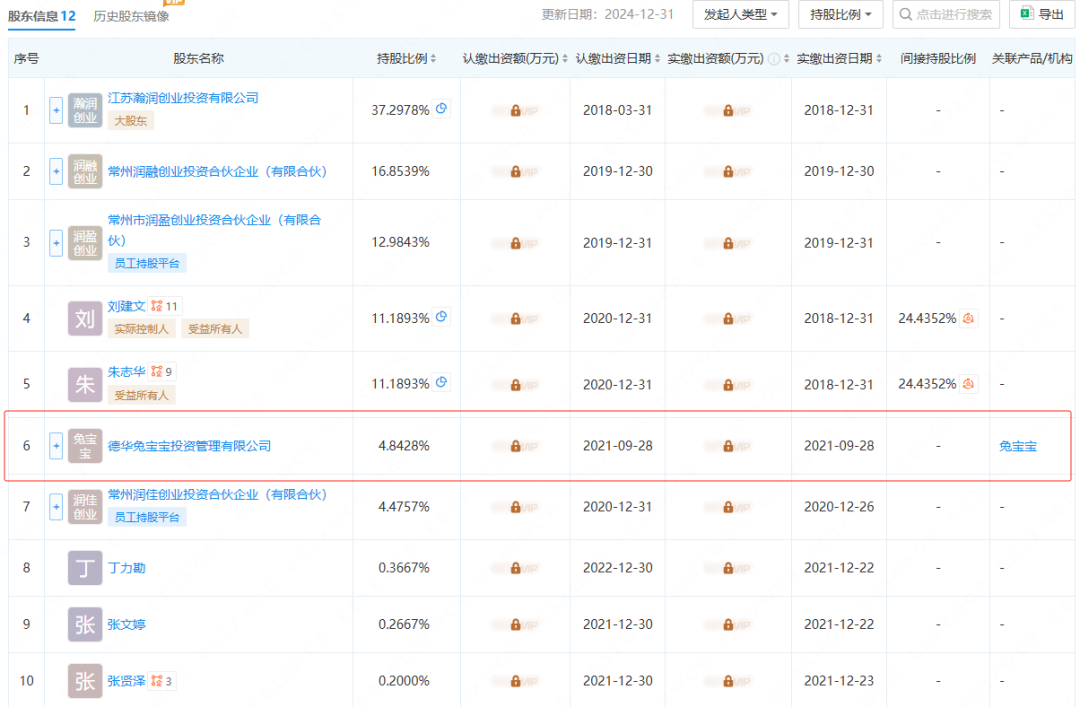Click VIP lock on 刘建文 认缴出资额

[515, 318]
